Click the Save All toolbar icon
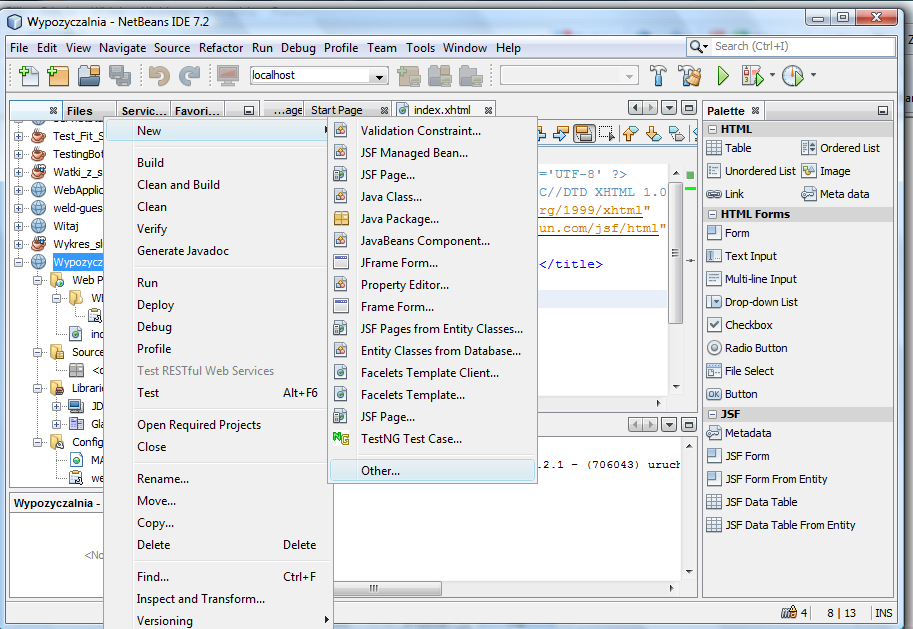The height and width of the screenshot is (629, 913). coord(120,76)
